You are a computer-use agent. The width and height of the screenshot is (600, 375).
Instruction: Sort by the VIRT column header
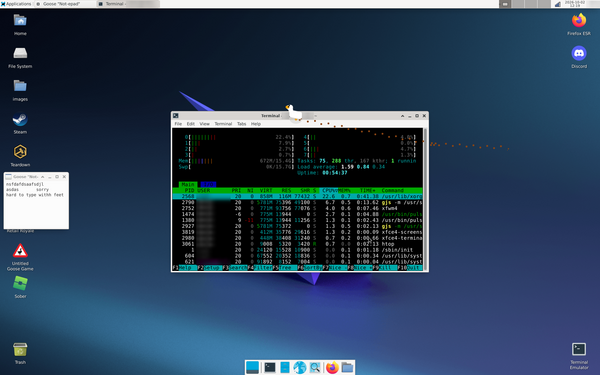[266, 190]
